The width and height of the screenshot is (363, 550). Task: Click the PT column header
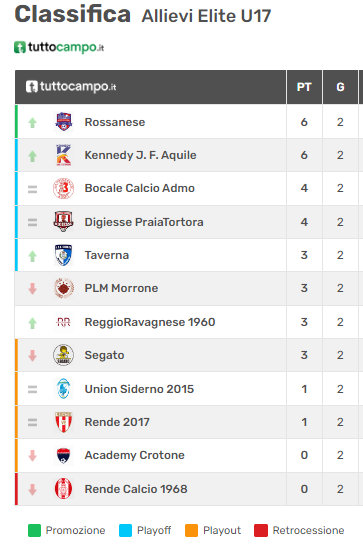pos(304,87)
